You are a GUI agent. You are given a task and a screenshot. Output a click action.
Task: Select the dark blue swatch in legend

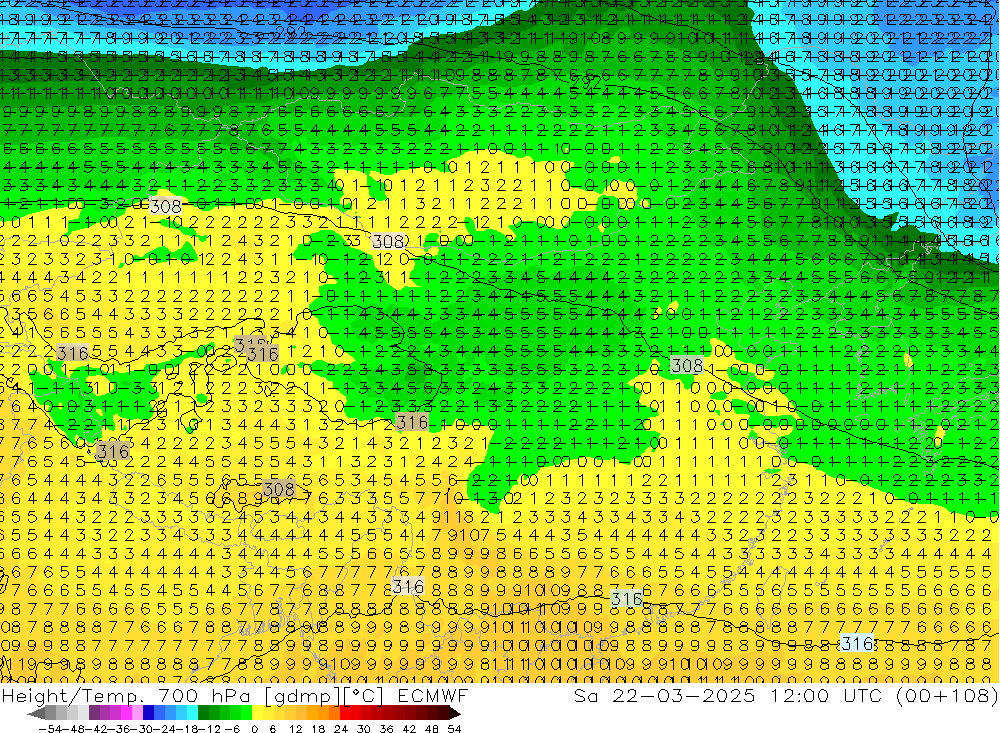[148, 714]
